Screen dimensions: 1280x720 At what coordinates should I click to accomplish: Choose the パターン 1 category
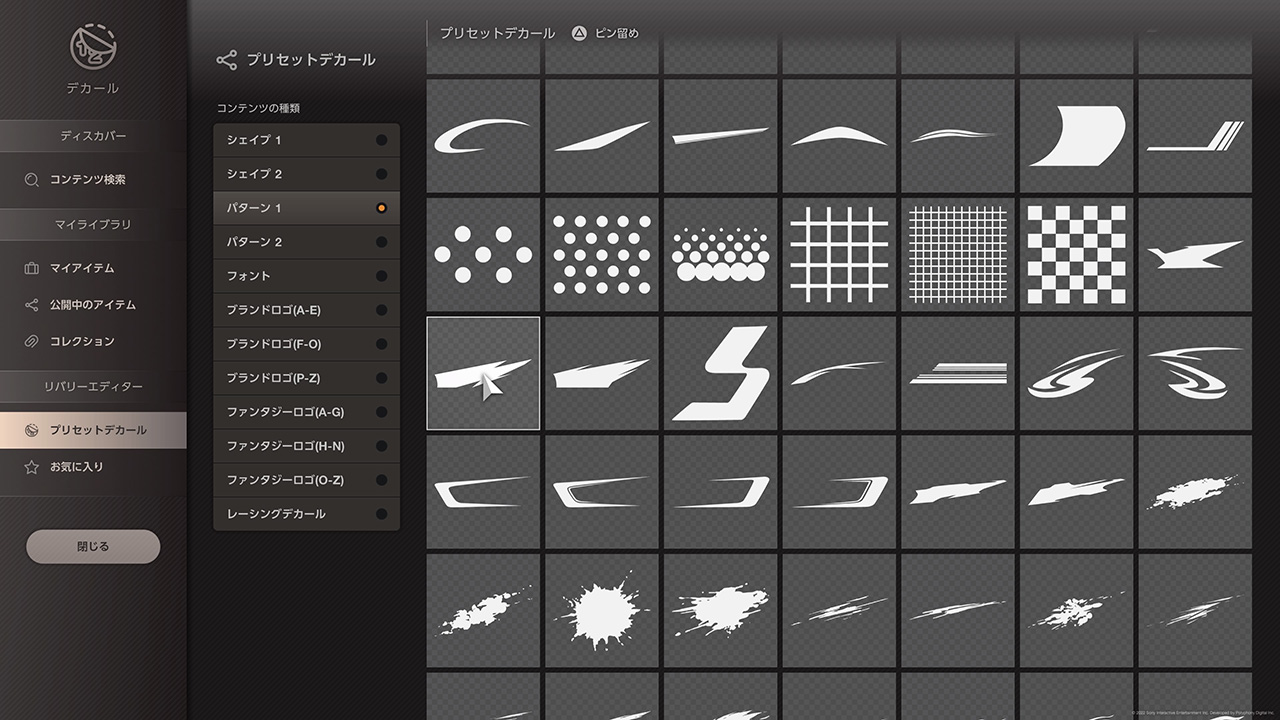coord(306,208)
